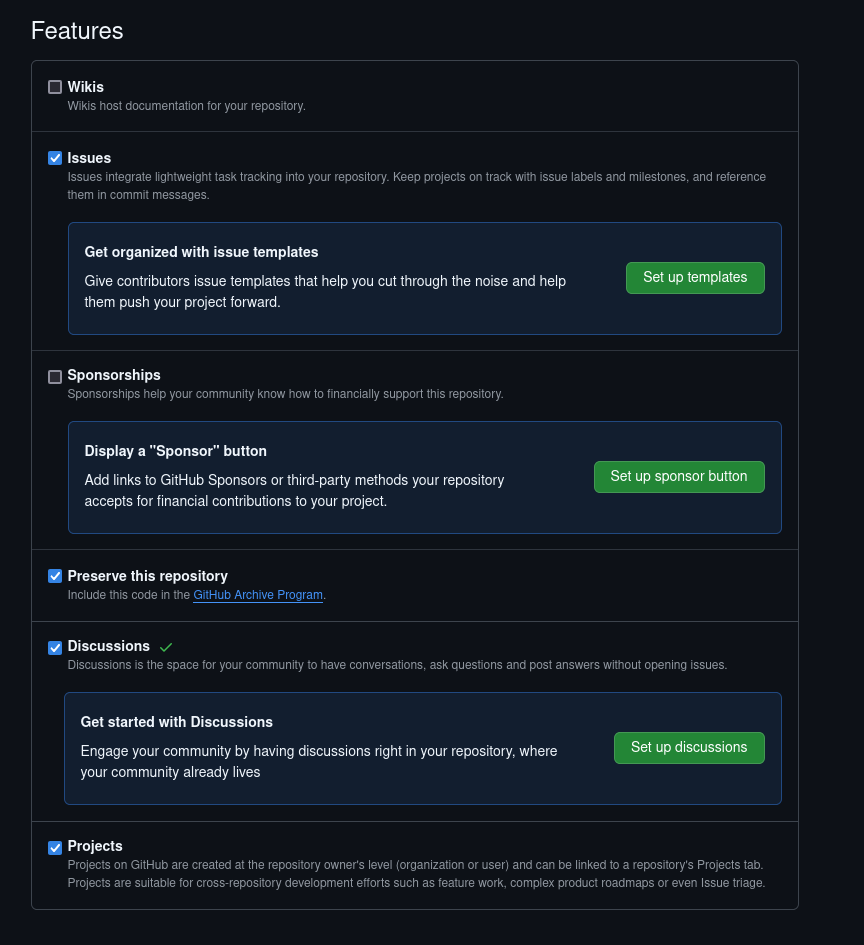Click the Display a Sponsor button heading
This screenshot has height=945, width=864.
click(176, 451)
